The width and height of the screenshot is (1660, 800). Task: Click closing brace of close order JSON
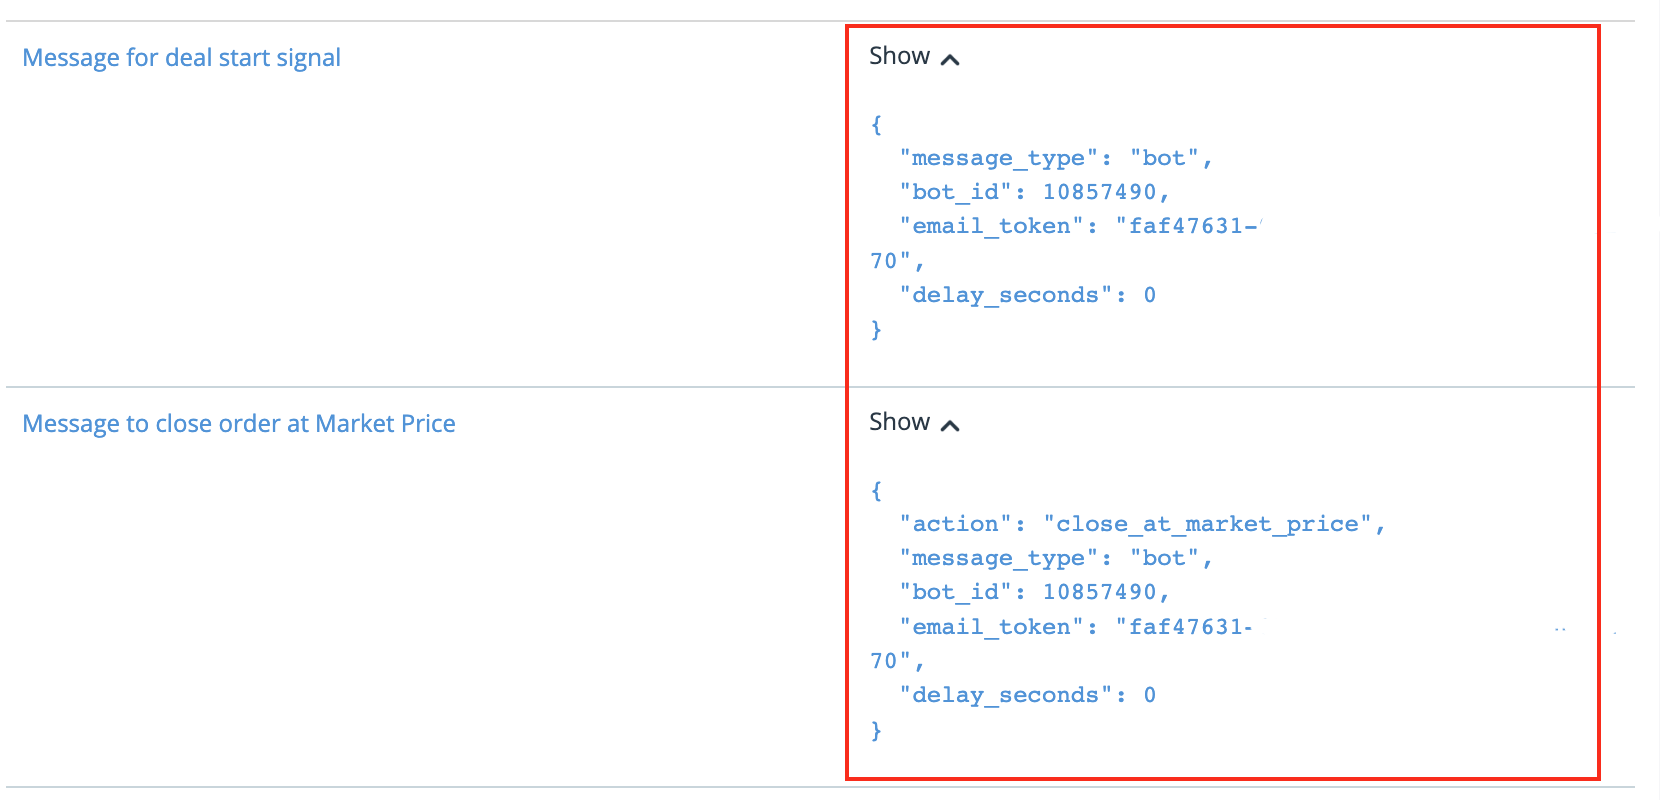pyautogui.click(x=876, y=731)
